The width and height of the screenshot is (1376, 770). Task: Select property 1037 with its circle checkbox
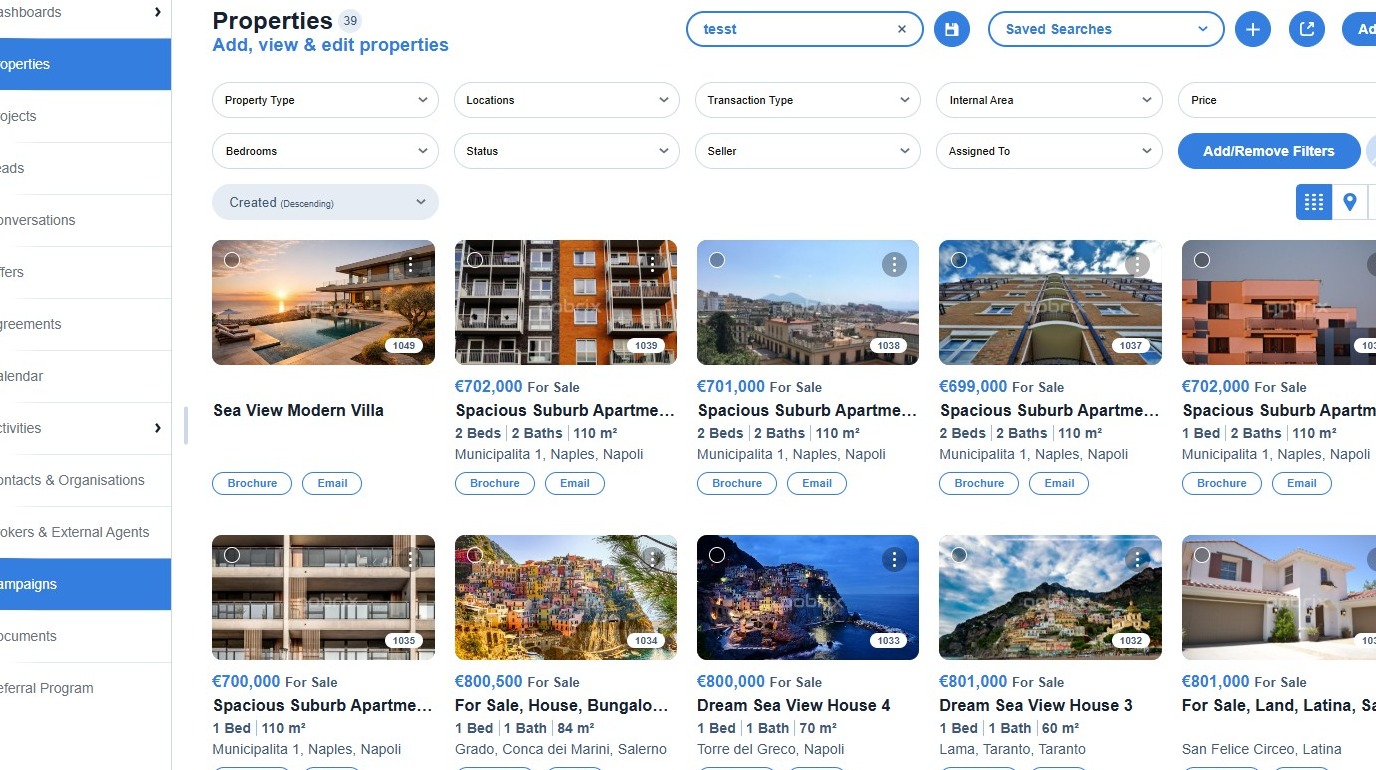(959, 260)
